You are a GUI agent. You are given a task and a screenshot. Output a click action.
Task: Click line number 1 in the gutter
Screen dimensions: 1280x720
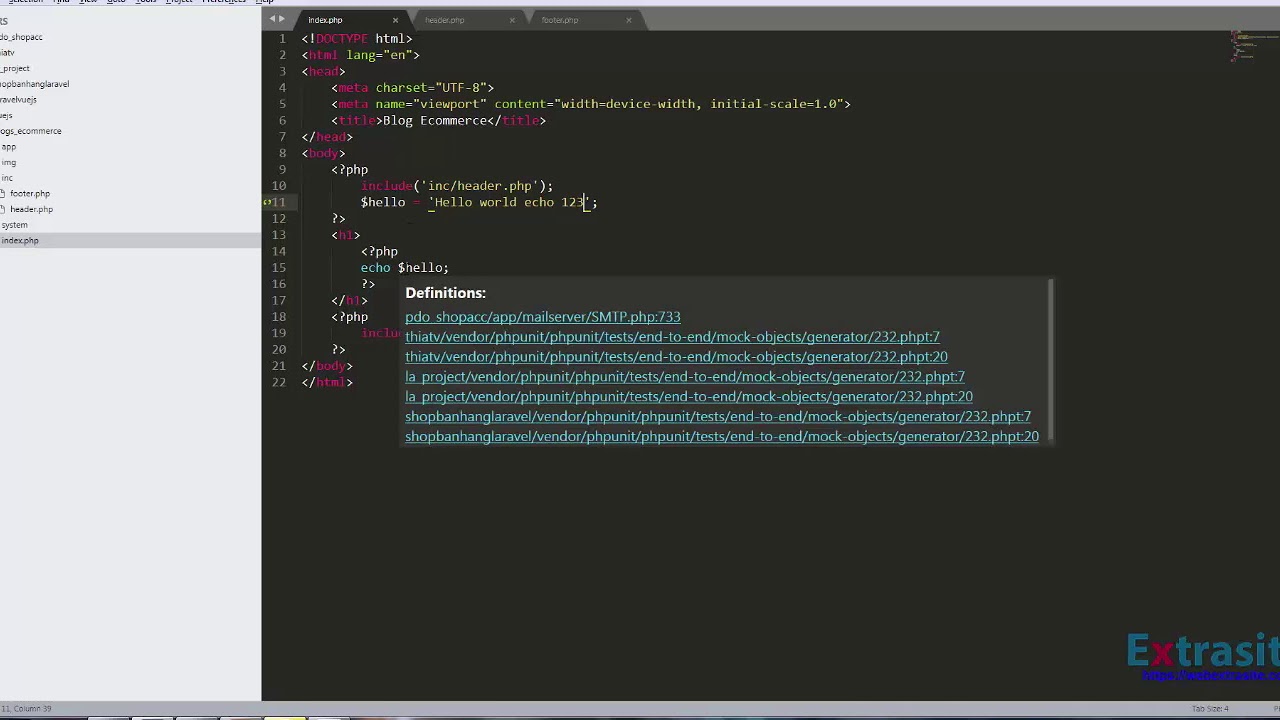point(282,39)
